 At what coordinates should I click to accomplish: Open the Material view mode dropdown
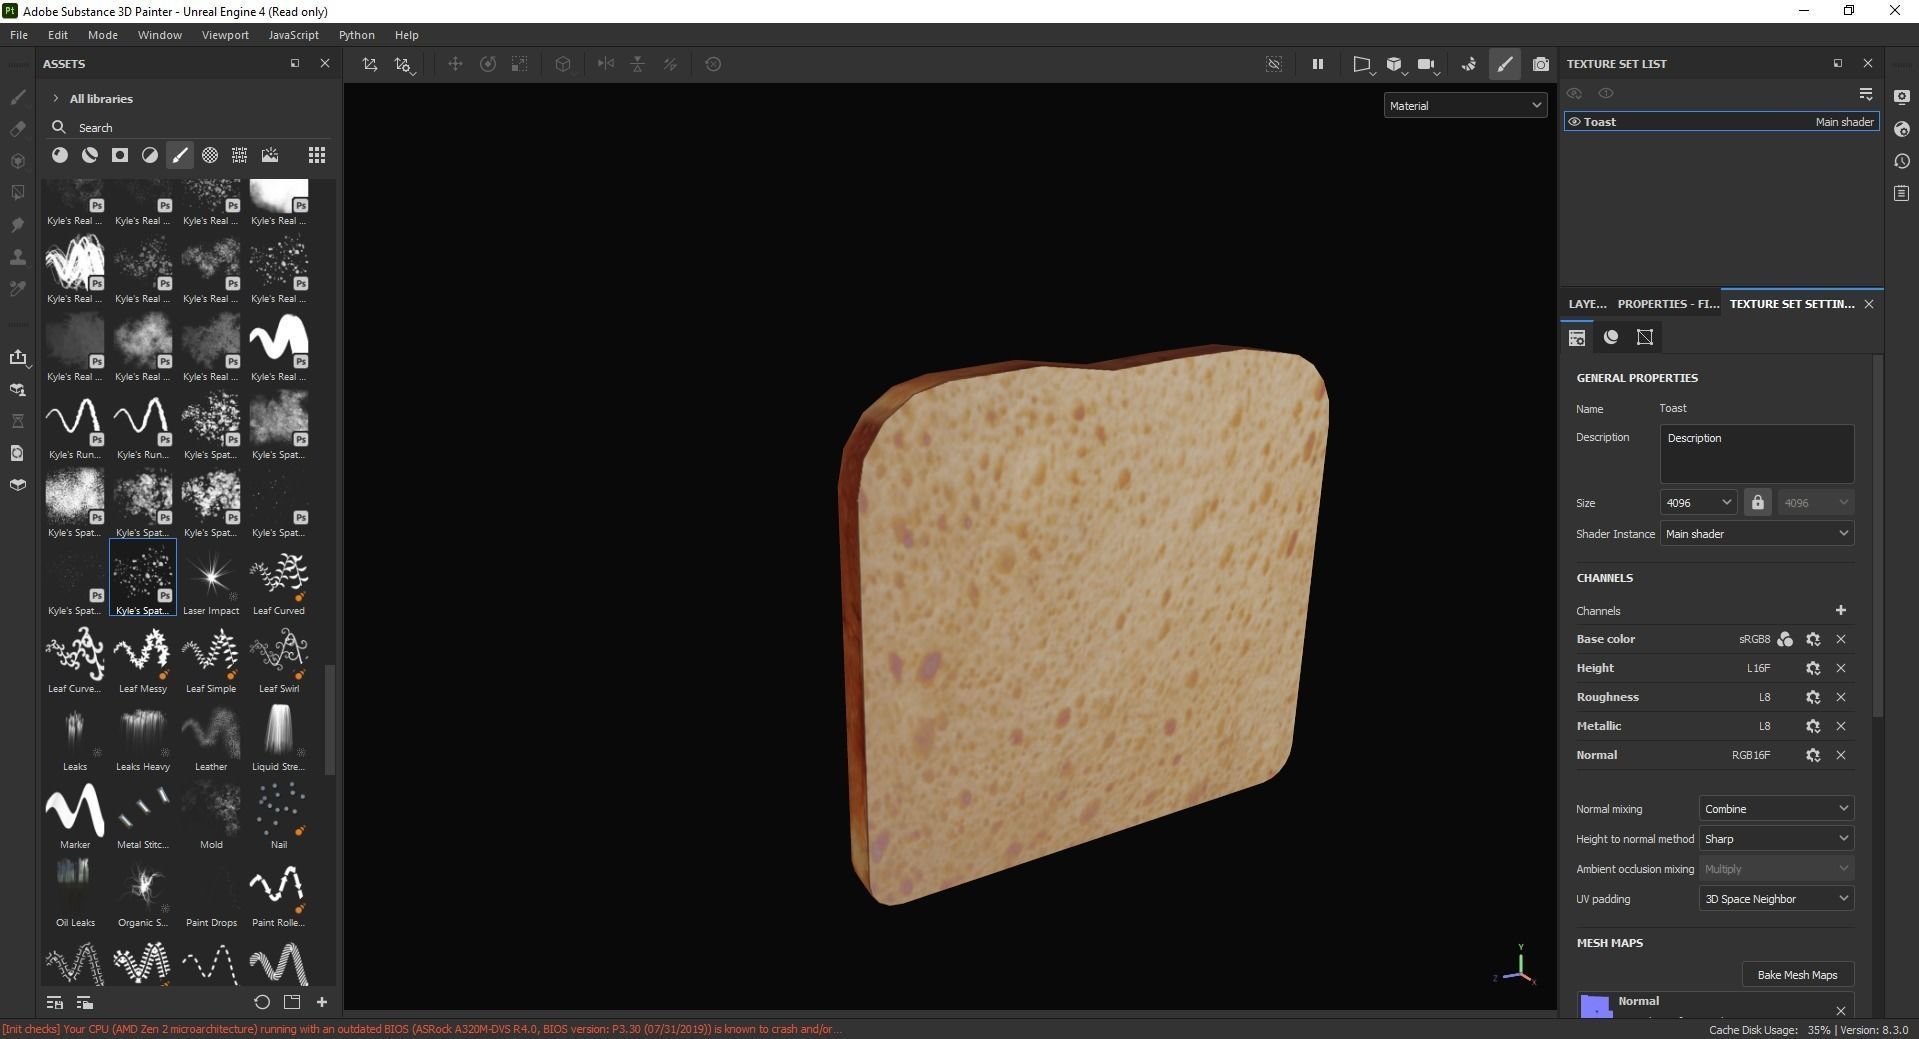(1464, 105)
